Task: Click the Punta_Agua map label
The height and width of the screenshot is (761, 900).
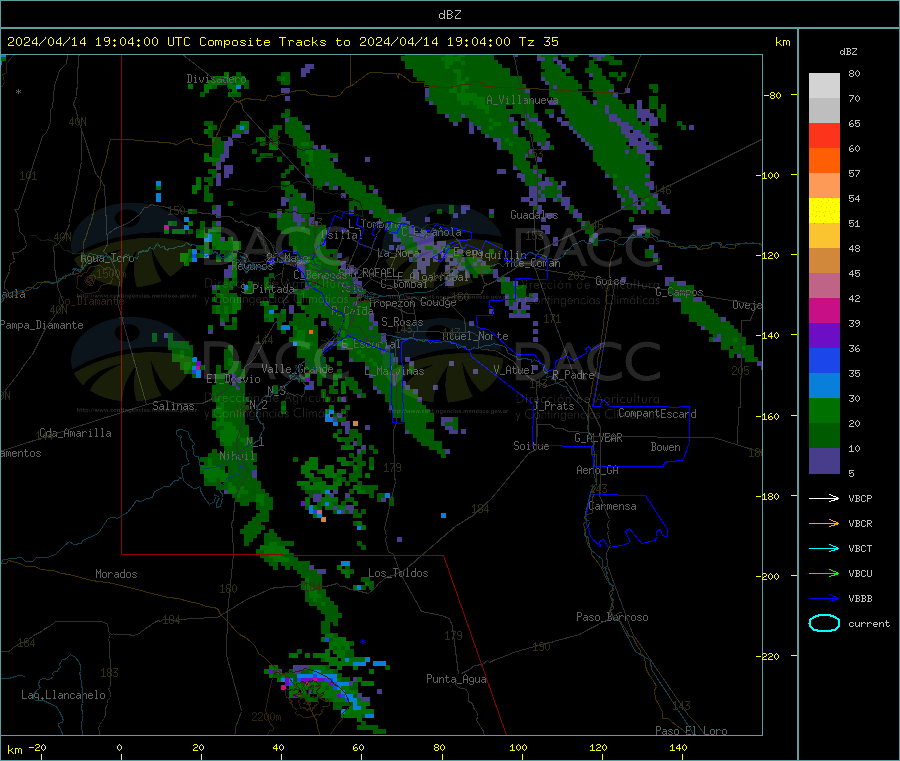Action: pyautogui.click(x=456, y=679)
